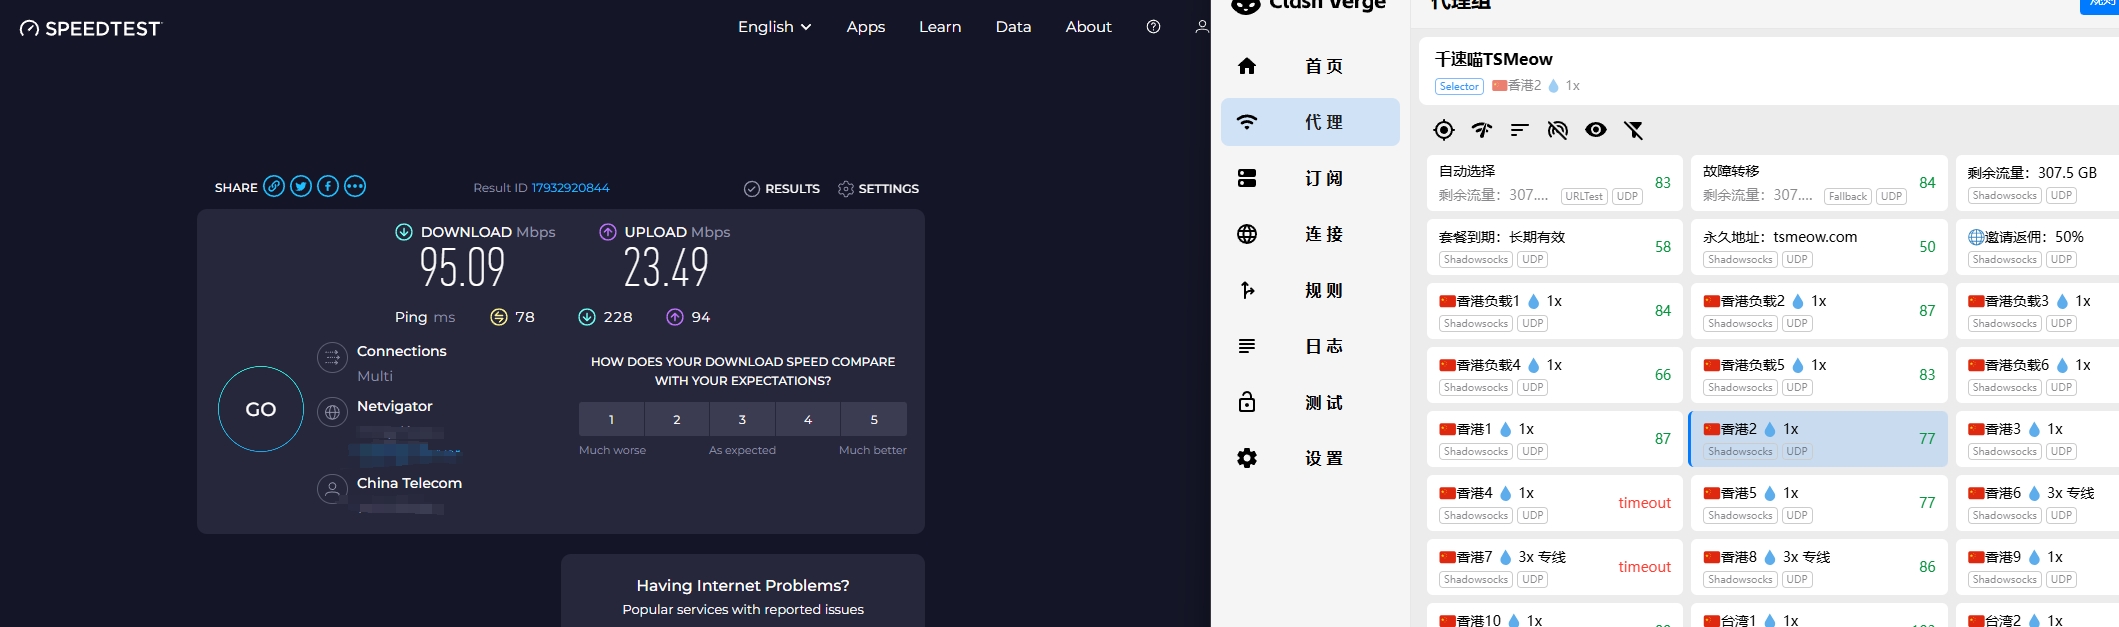2119x627 pixels.
Task: Switch to the 首页 tab in Clash Verge
Action: (x=1310, y=66)
